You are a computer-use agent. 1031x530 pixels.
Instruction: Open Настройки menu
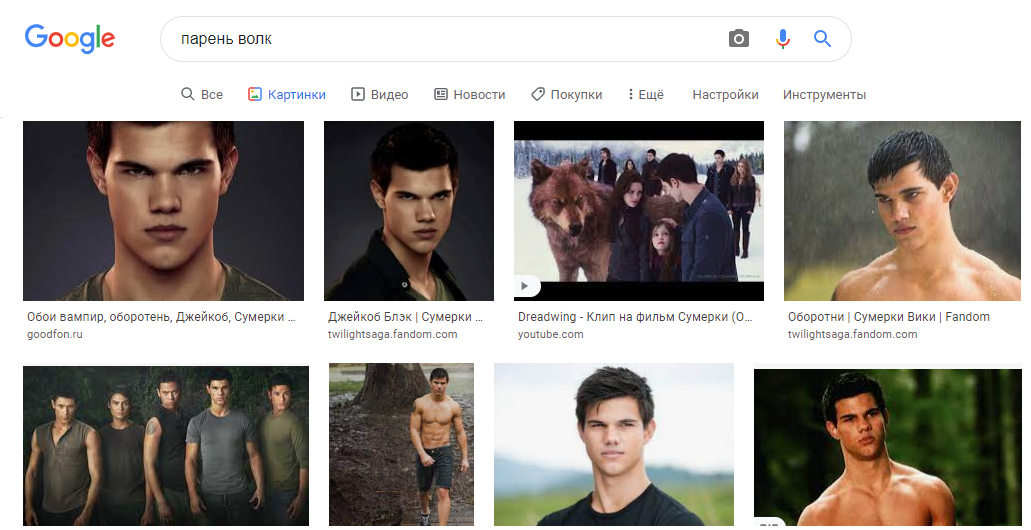(725, 94)
